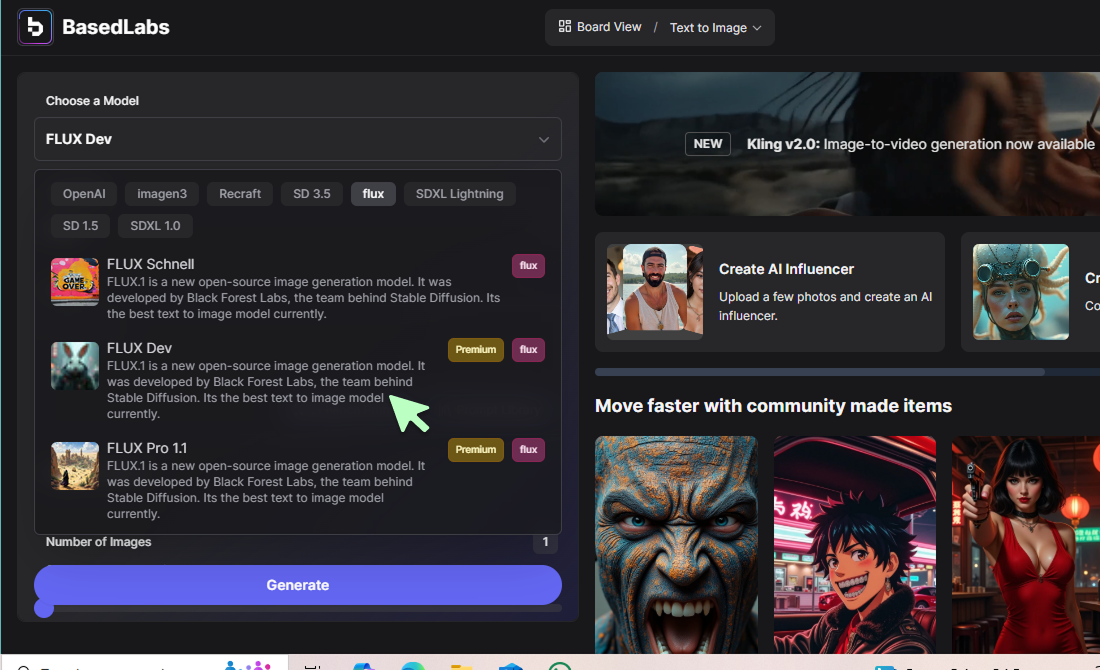Click the goggled woman card thumbnail

coord(1021,292)
